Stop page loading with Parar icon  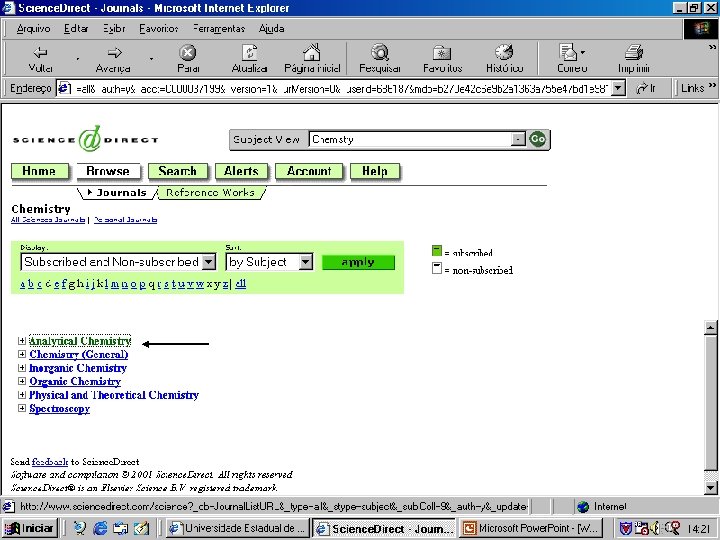[187, 52]
